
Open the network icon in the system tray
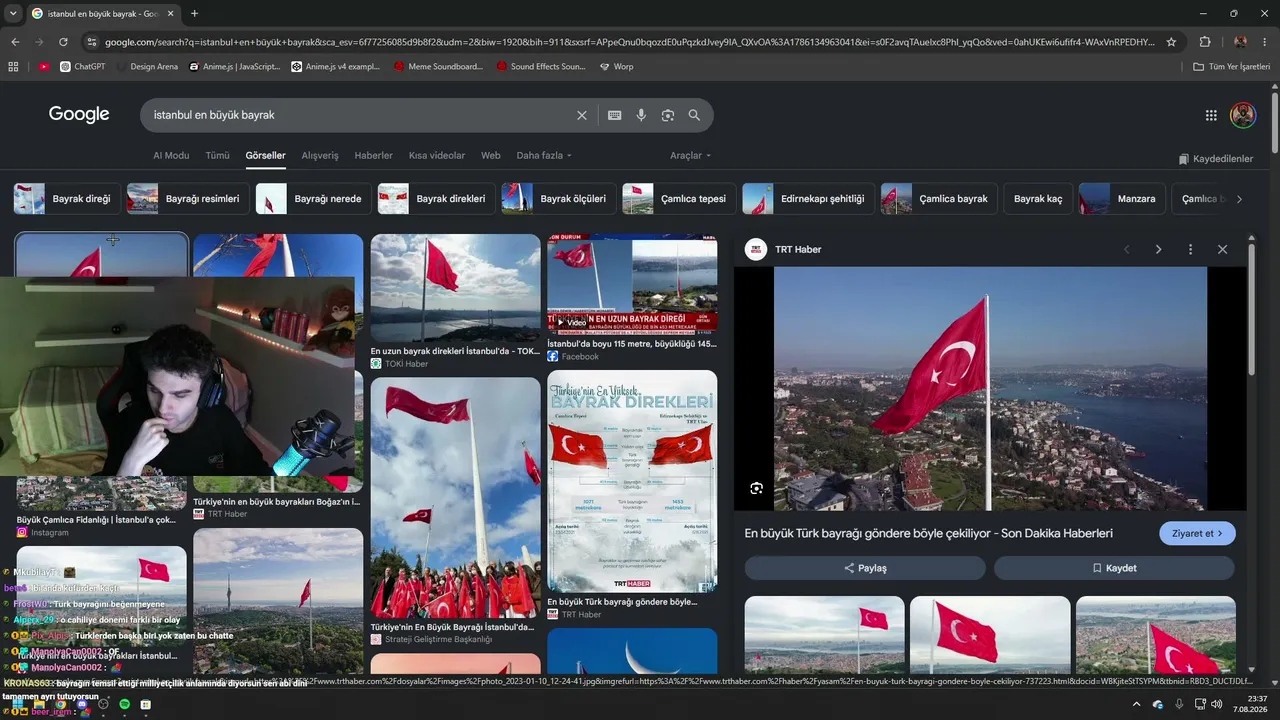[x=1200, y=705]
